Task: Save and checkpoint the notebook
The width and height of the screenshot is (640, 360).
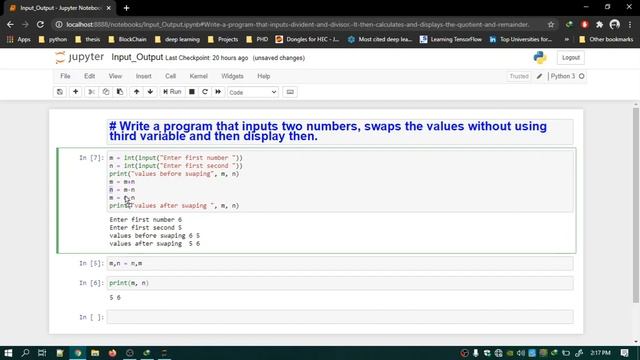Action: tap(60, 92)
